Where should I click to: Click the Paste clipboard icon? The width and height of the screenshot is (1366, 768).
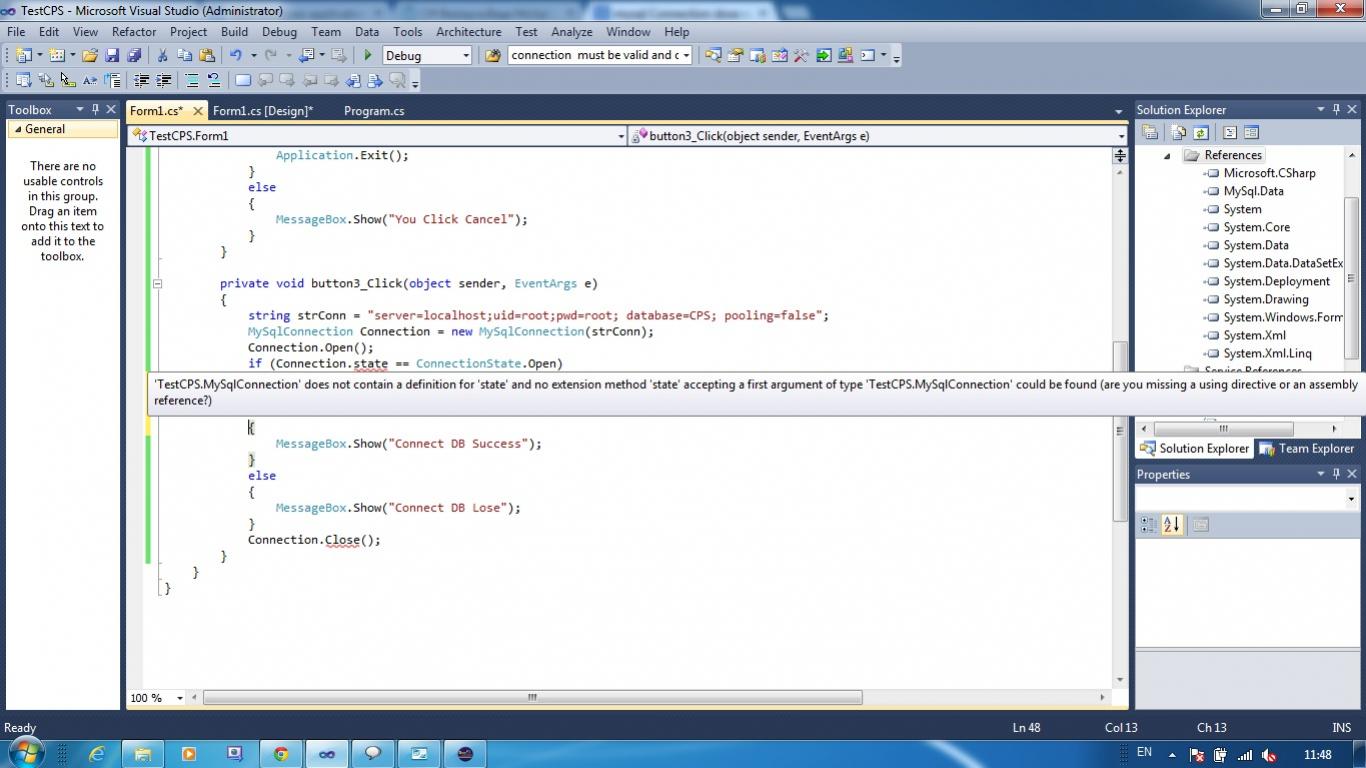pyautogui.click(x=207, y=55)
